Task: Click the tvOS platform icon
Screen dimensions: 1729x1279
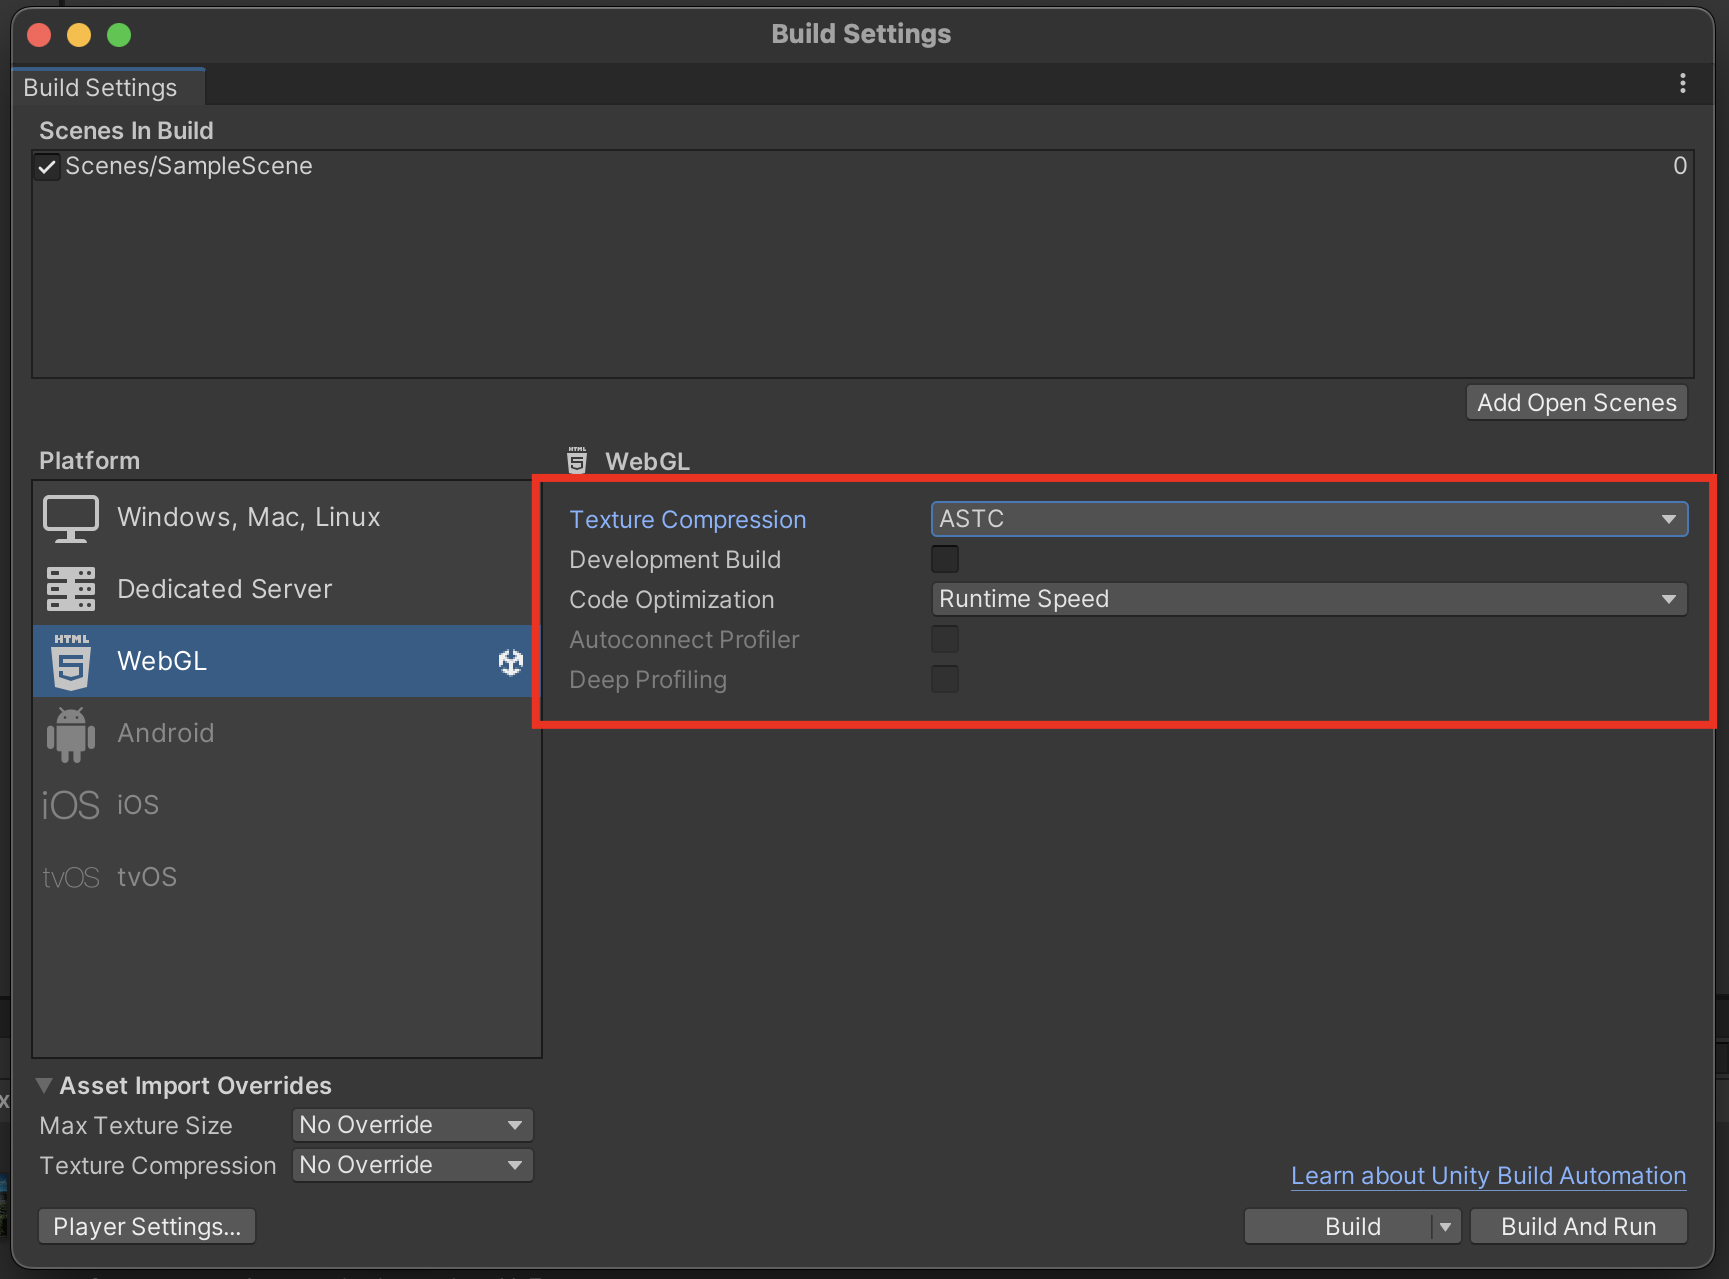Action: pos(71,877)
